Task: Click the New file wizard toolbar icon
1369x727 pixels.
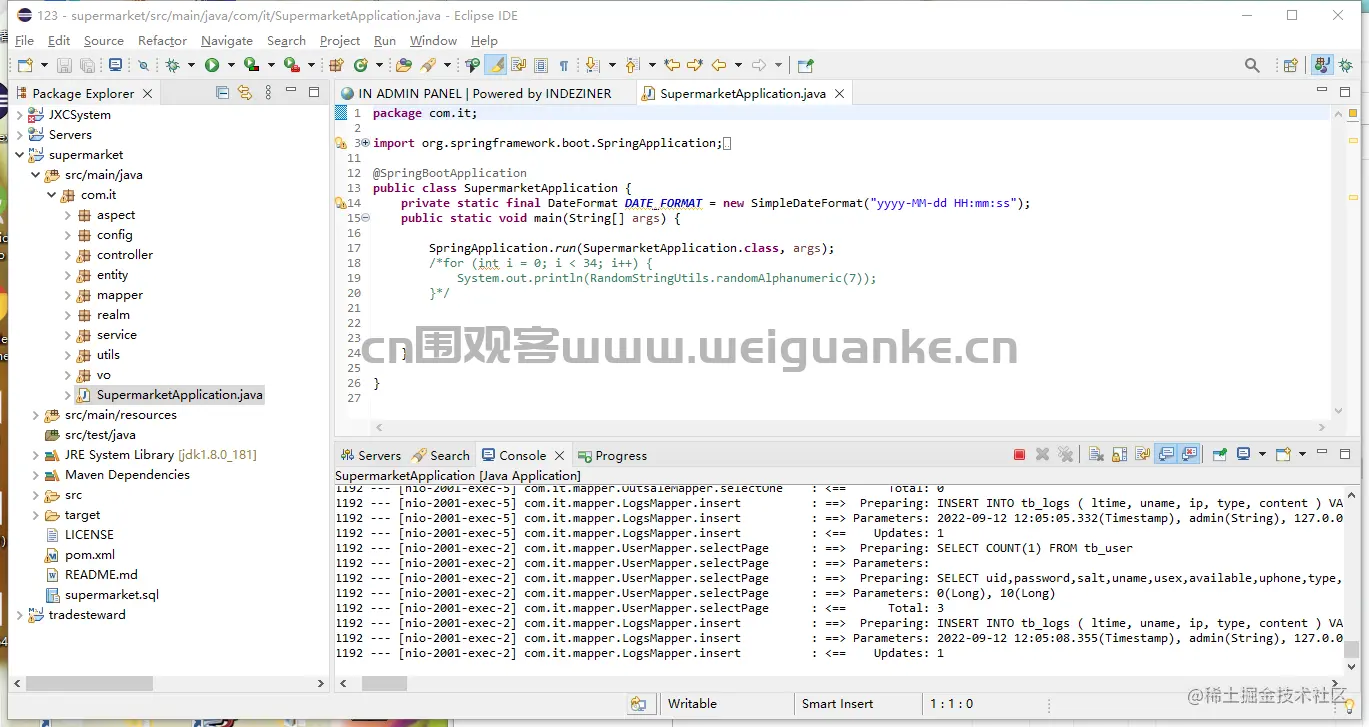Action: click(25, 65)
